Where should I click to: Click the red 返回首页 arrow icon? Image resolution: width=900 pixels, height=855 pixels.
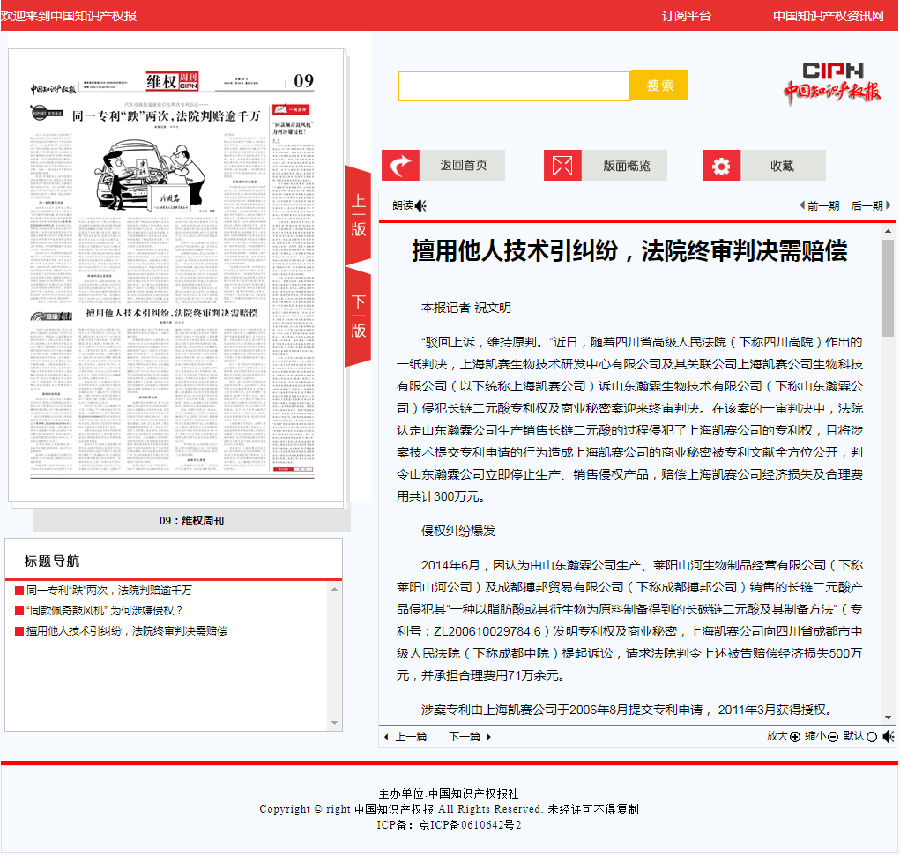pyautogui.click(x=401, y=166)
